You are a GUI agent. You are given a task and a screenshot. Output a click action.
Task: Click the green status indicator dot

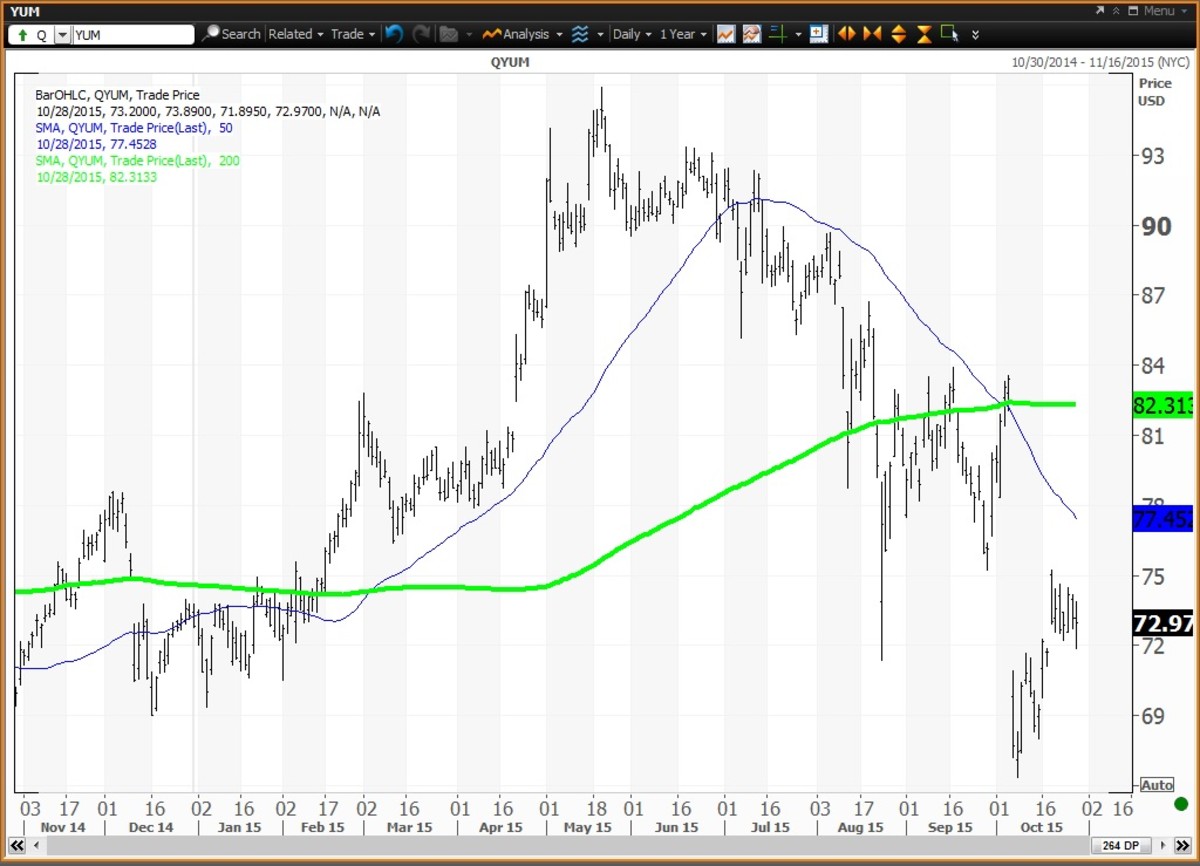click(1180, 803)
